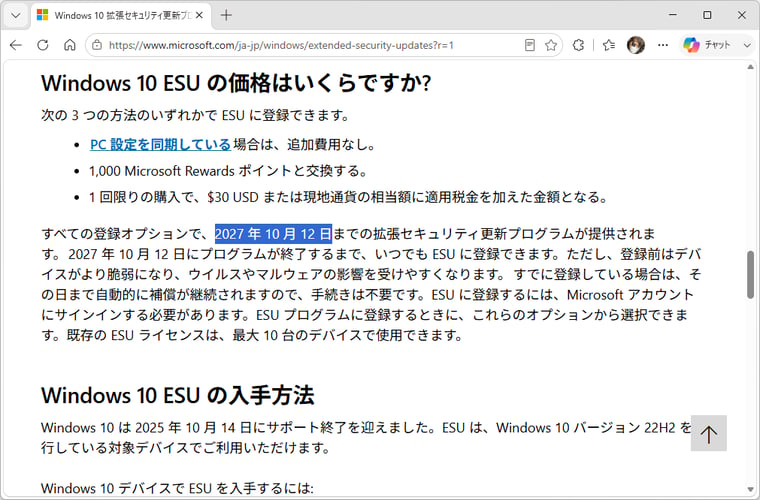Click the 次の 3 つの方法 intro sentence
Viewport: 760px width, 500px height.
[195, 115]
